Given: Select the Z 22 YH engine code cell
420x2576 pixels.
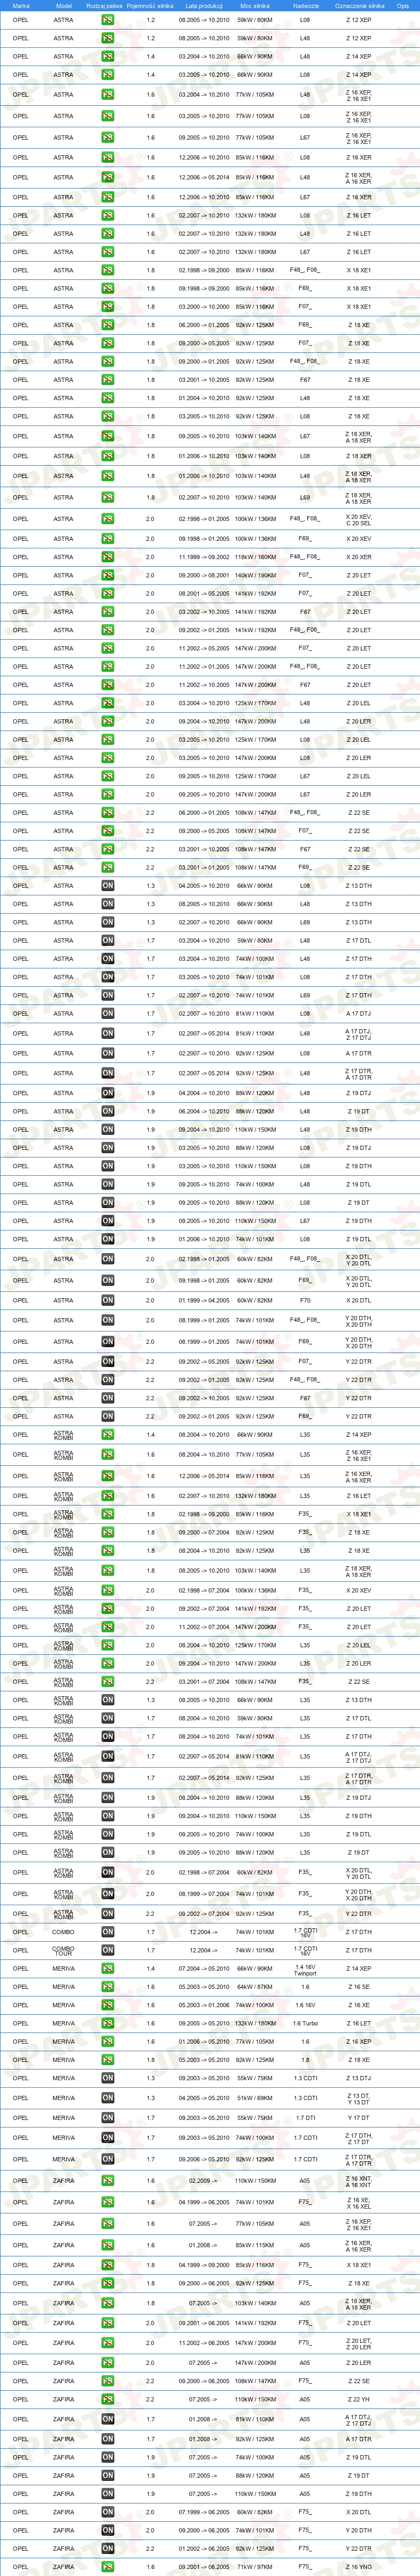Looking at the screenshot, I should pyautogui.click(x=359, y=2399).
